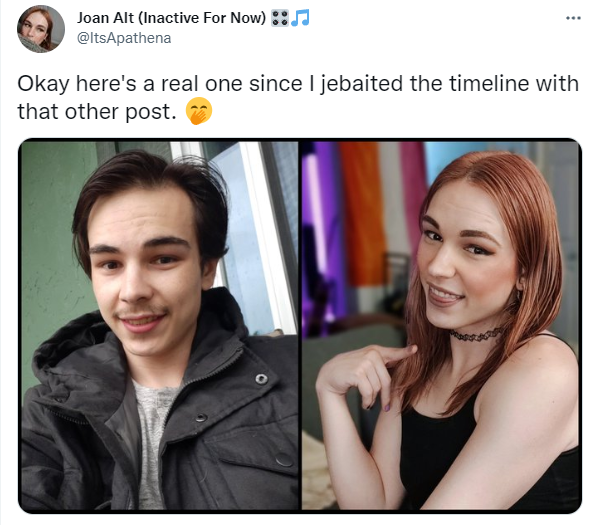
Task: Click the hand-over-mouth emoji in the tweet
Action: 199,111
